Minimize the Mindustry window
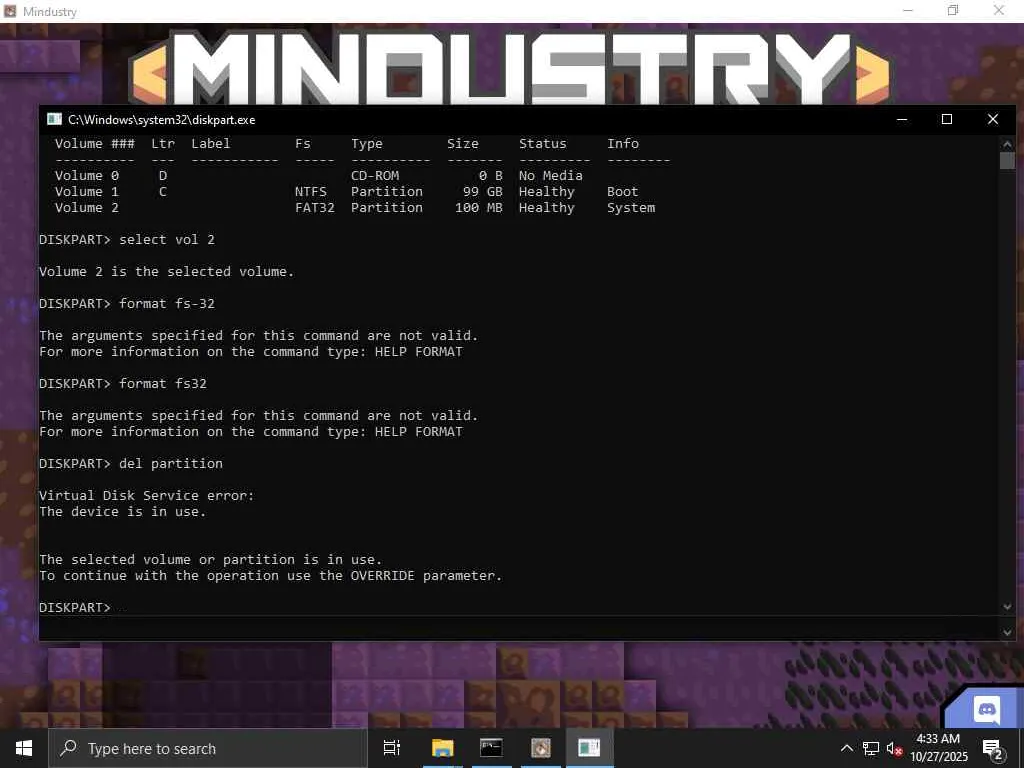Image resolution: width=1024 pixels, height=768 pixels. 908,11
